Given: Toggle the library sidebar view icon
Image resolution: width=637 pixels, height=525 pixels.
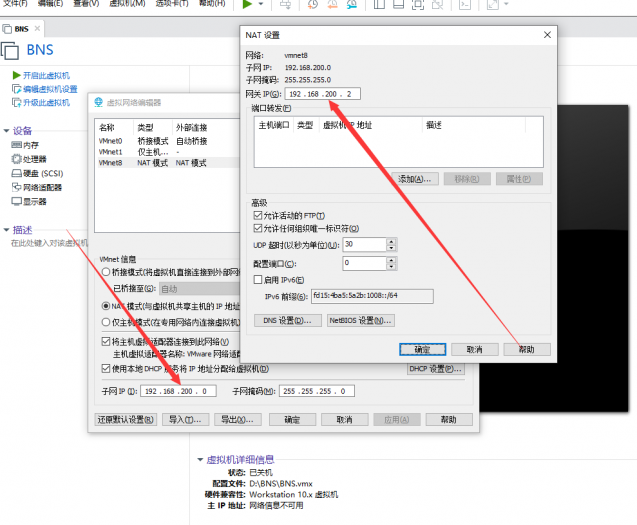Looking at the screenshot, I should click(379, 4).
